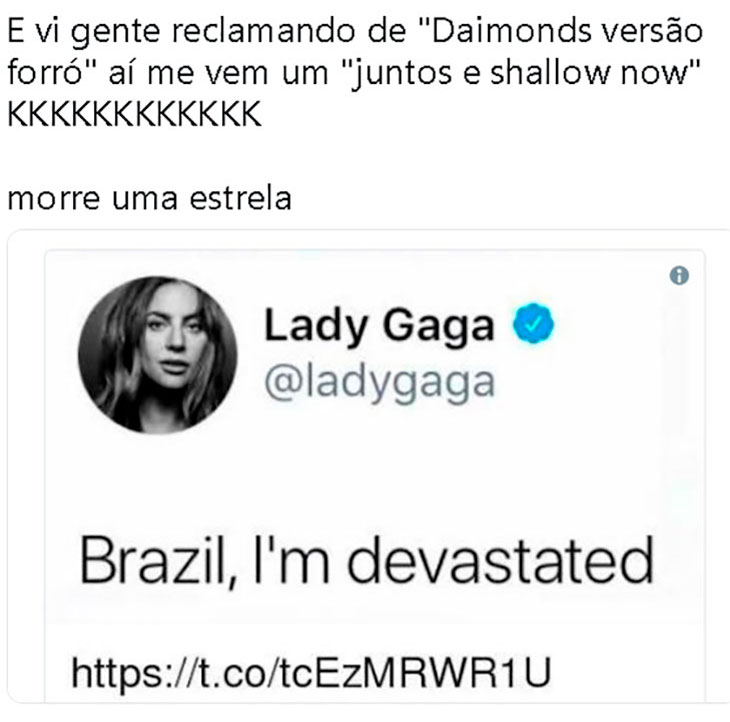The width and height of the screenshot is (730, 722).
Task: Click the Lady Gaga display name
Action: [379, 326]
